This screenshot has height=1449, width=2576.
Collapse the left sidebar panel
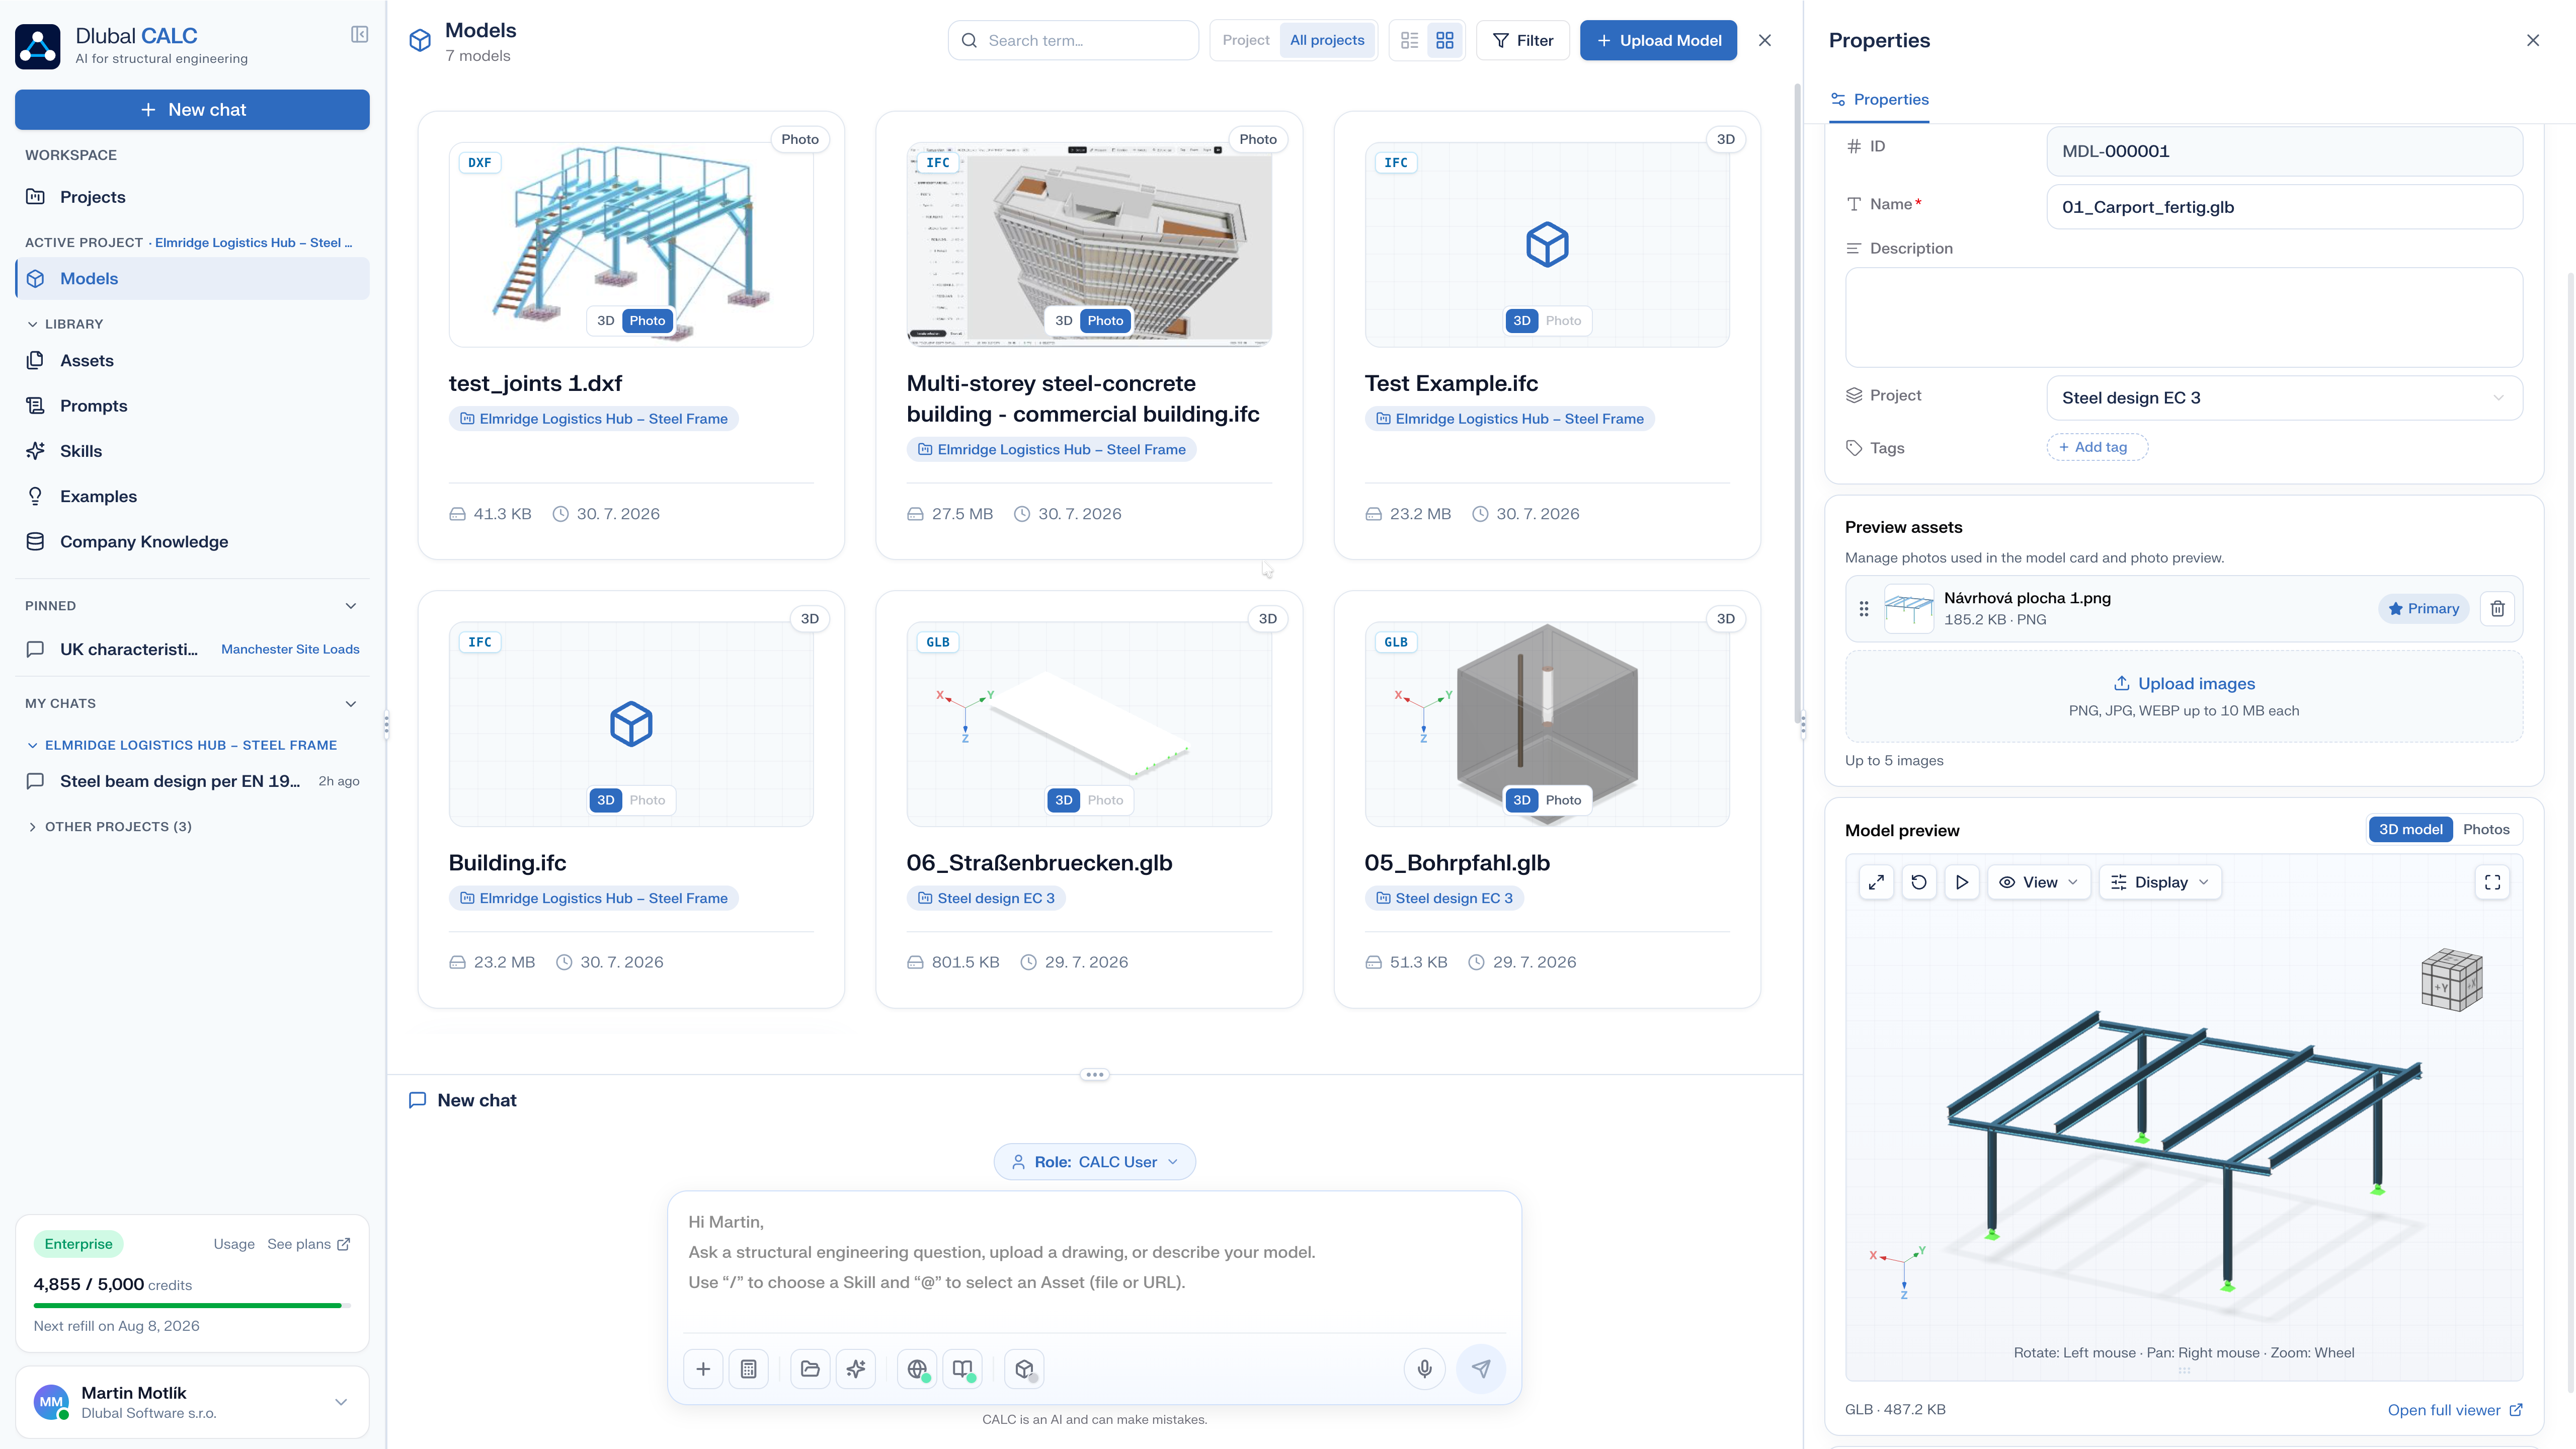coord(360,35)
